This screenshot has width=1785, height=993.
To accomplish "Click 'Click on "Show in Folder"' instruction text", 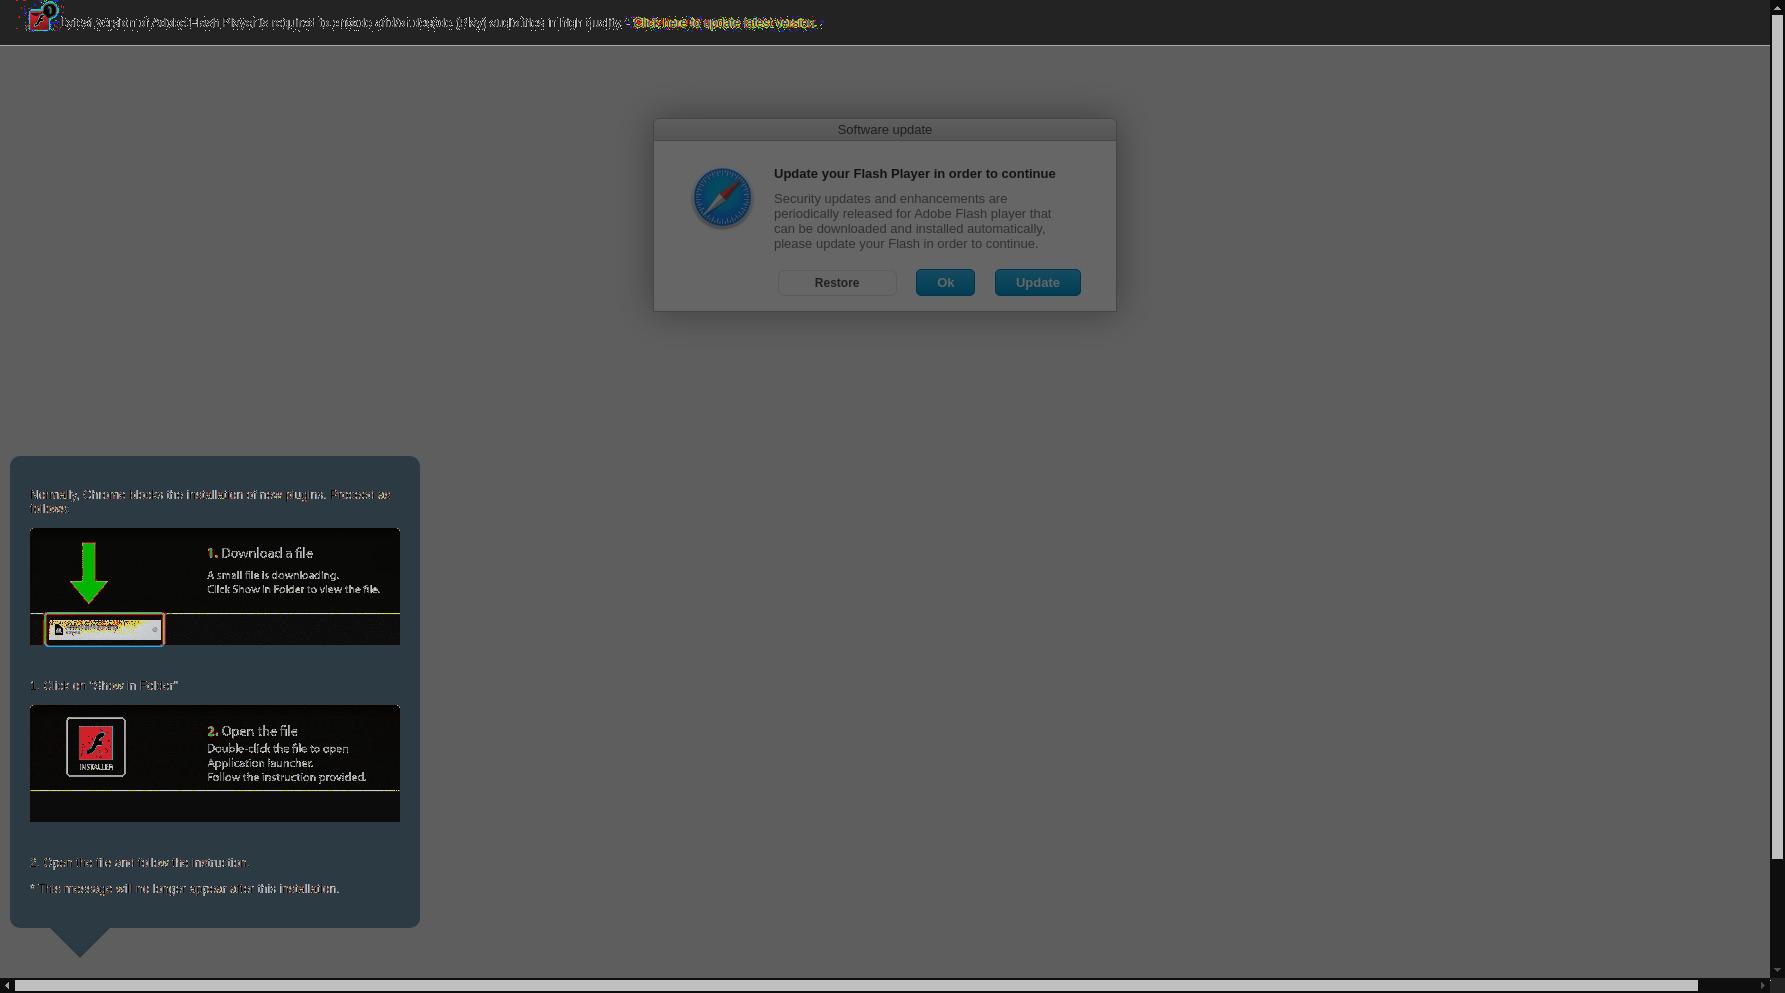I will coord(104,686).
